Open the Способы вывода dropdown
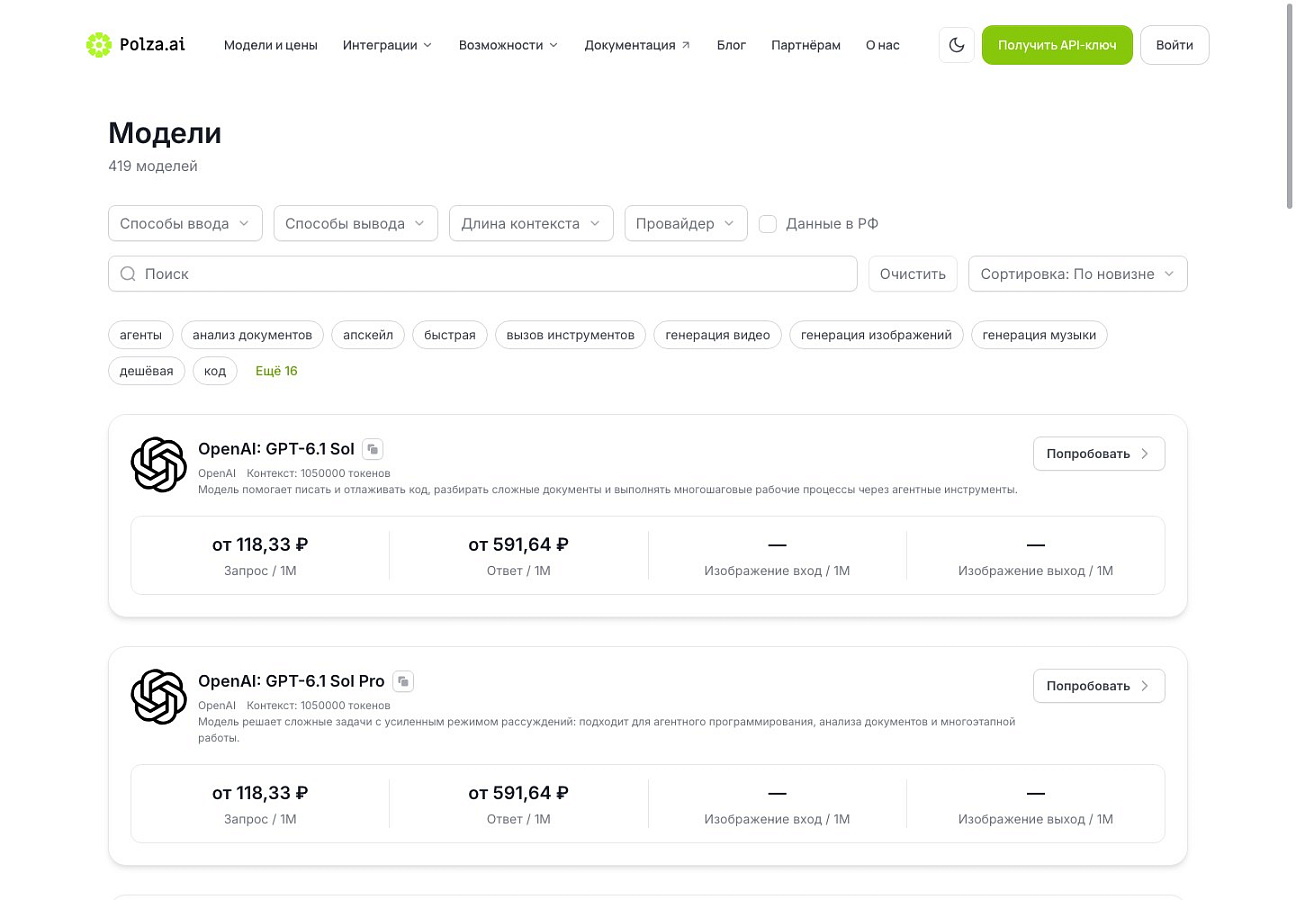Screen dimensions: 1296x900 click(356, 224)
